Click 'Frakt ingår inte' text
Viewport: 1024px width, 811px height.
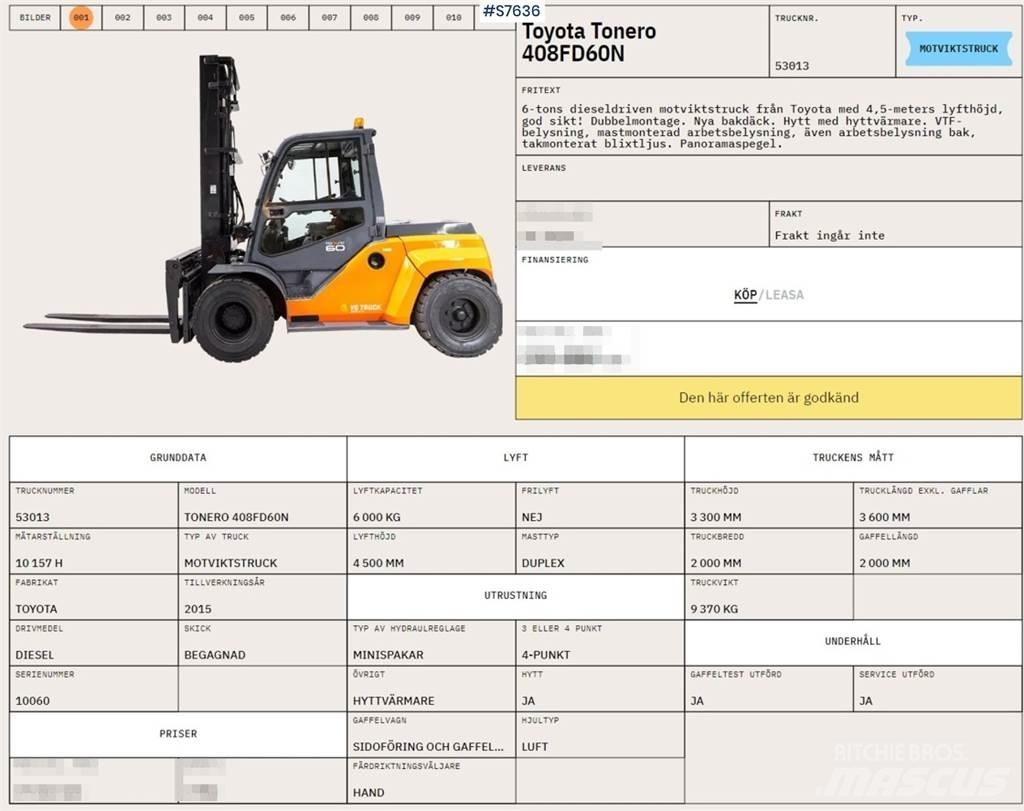(829, 235)
